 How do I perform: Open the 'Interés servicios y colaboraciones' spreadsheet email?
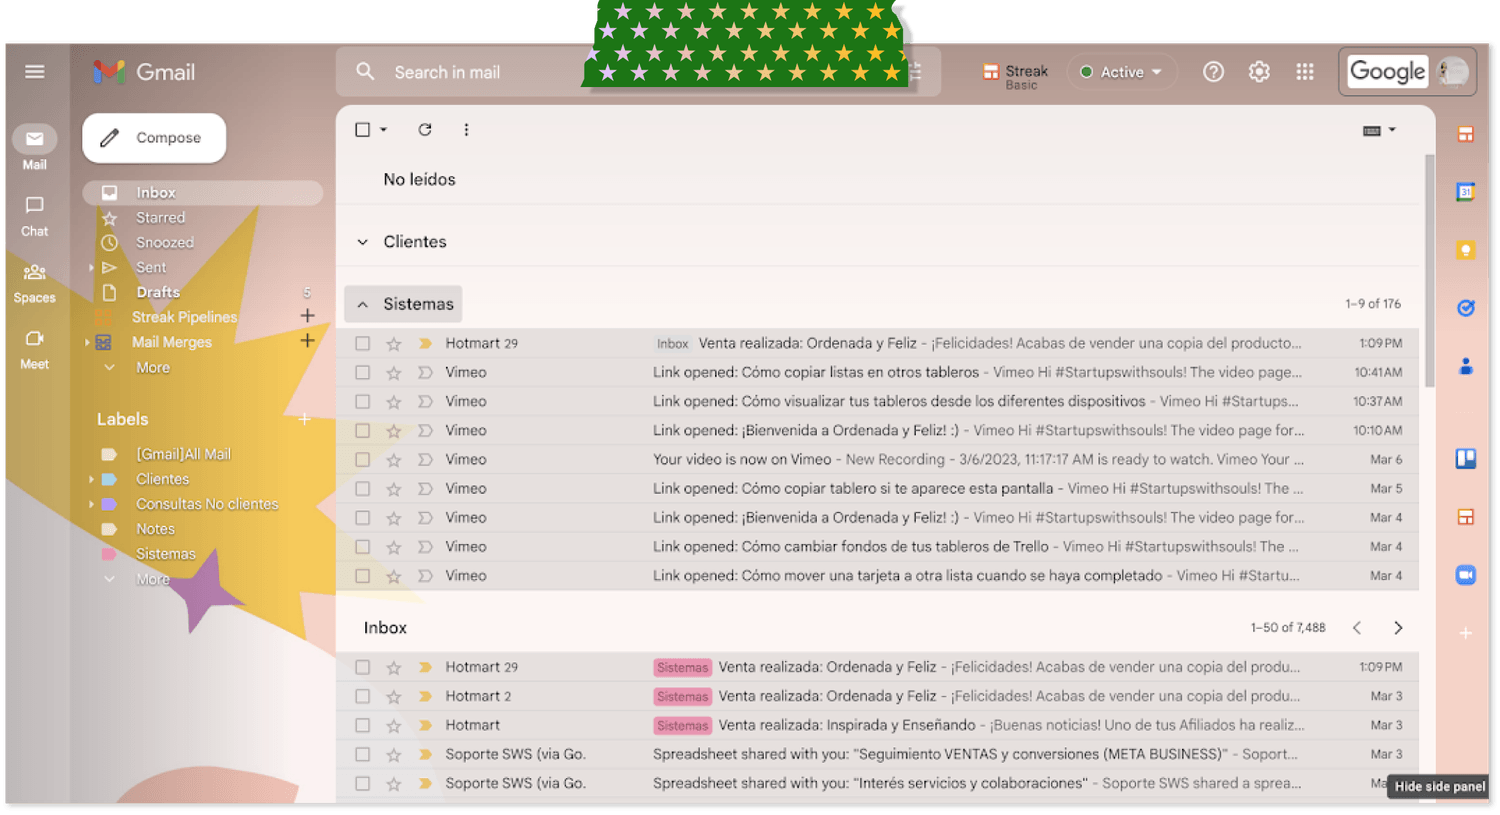[x=877, y=783]
